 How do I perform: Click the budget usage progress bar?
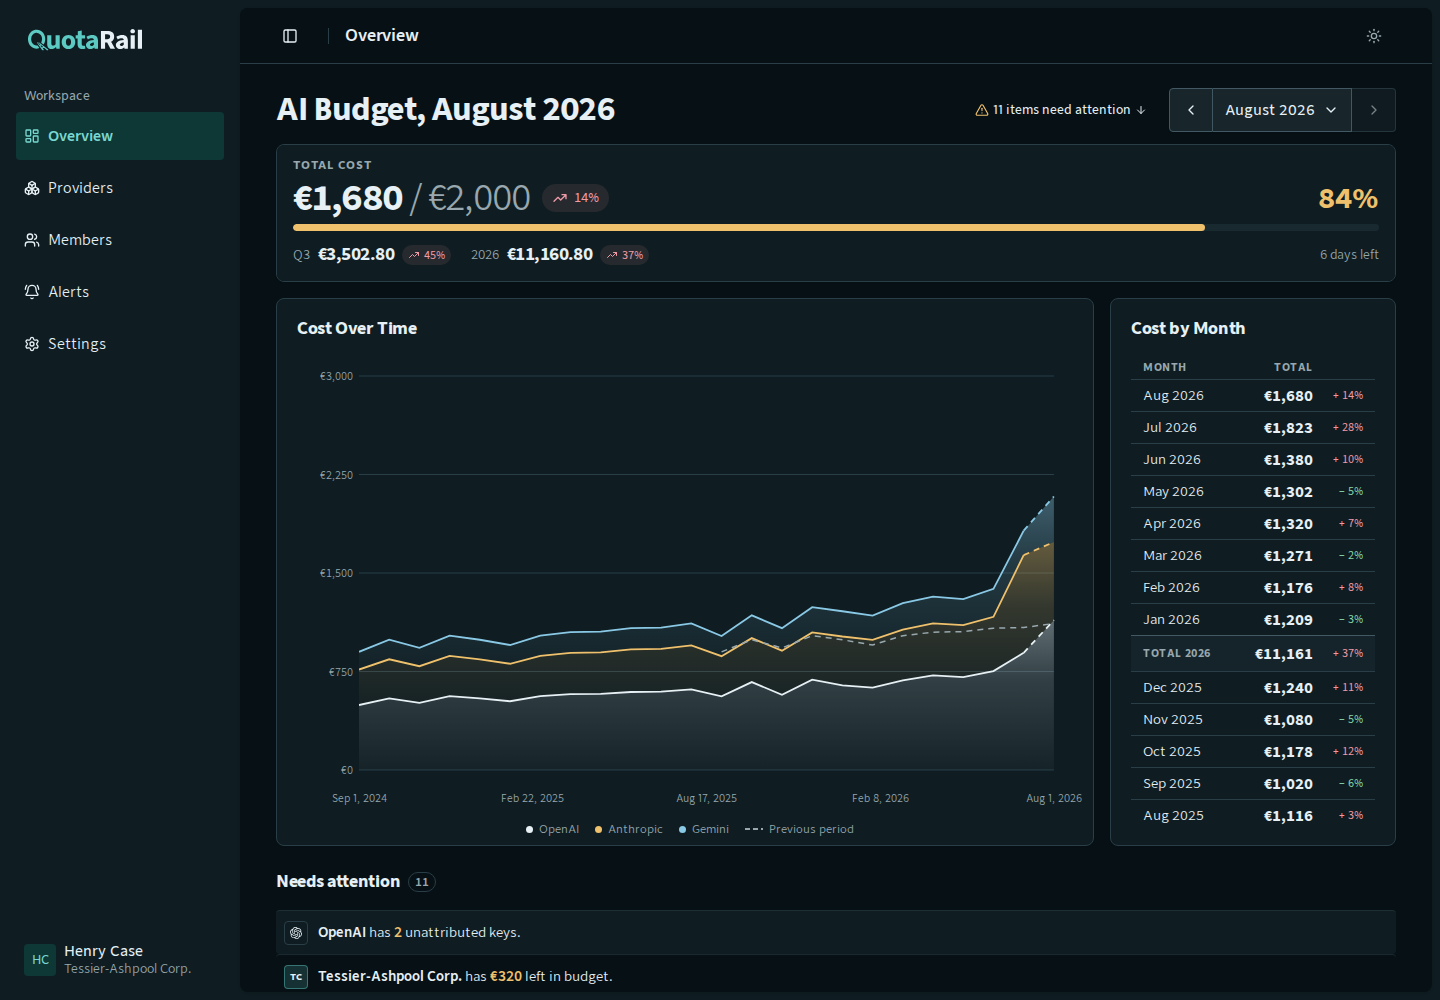point(836,228)
